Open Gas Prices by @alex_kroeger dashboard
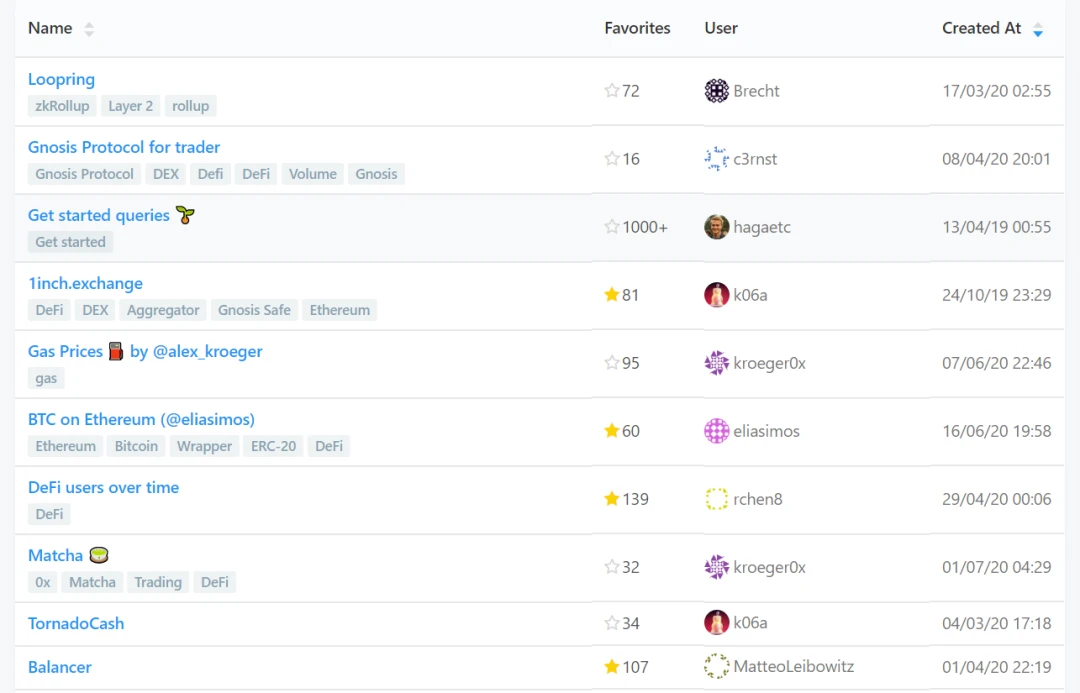 click(x=145, y=351)
